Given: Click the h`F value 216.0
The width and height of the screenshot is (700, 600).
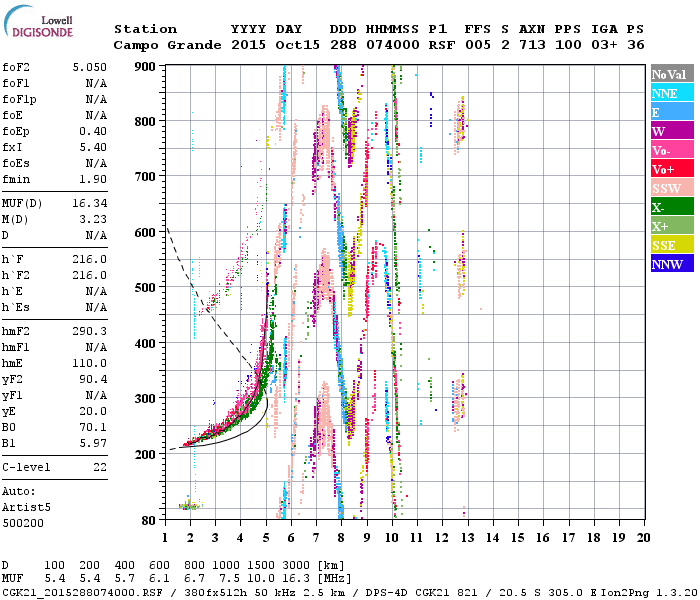Looking at the screenshot, I should tap(90, 259).
